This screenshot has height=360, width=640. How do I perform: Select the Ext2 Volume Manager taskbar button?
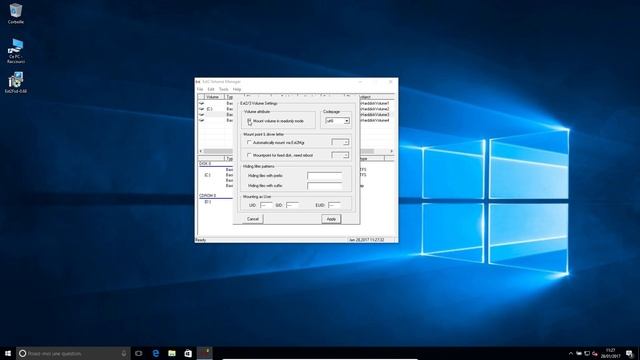coord(205,353)
